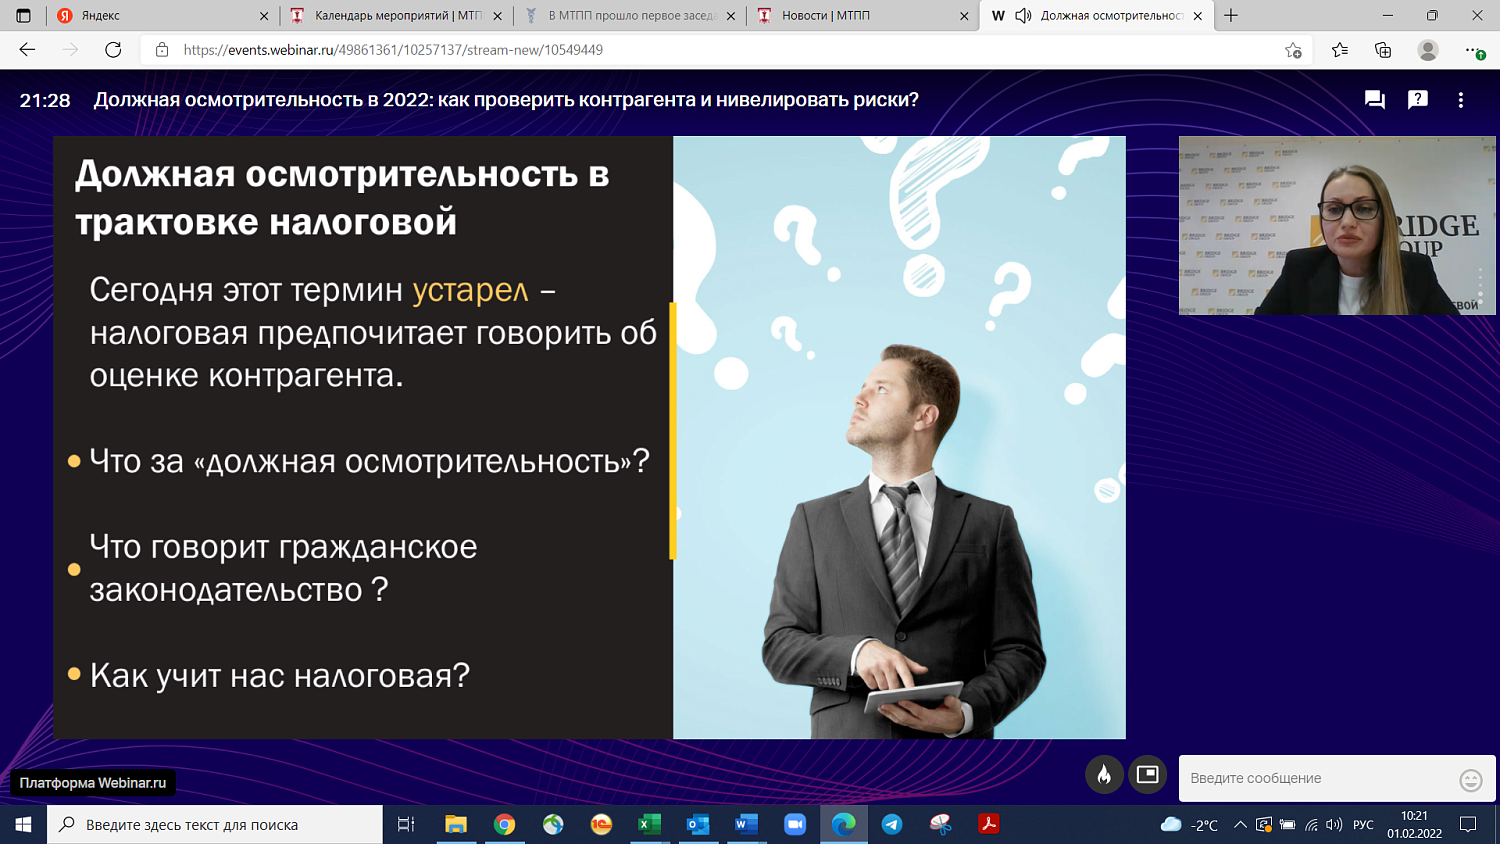Send a flame reaction
Image resolution: width=1500 pixels, height=844 pixels.
(x=1104, y=775)
